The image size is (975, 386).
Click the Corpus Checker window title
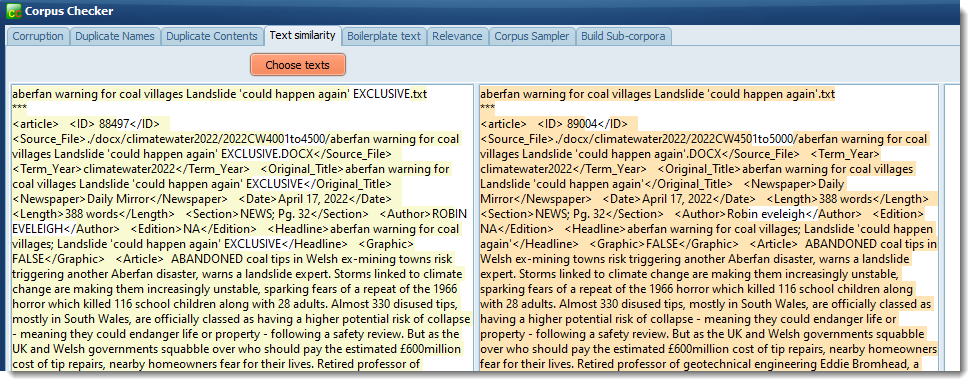coord(69,11)
